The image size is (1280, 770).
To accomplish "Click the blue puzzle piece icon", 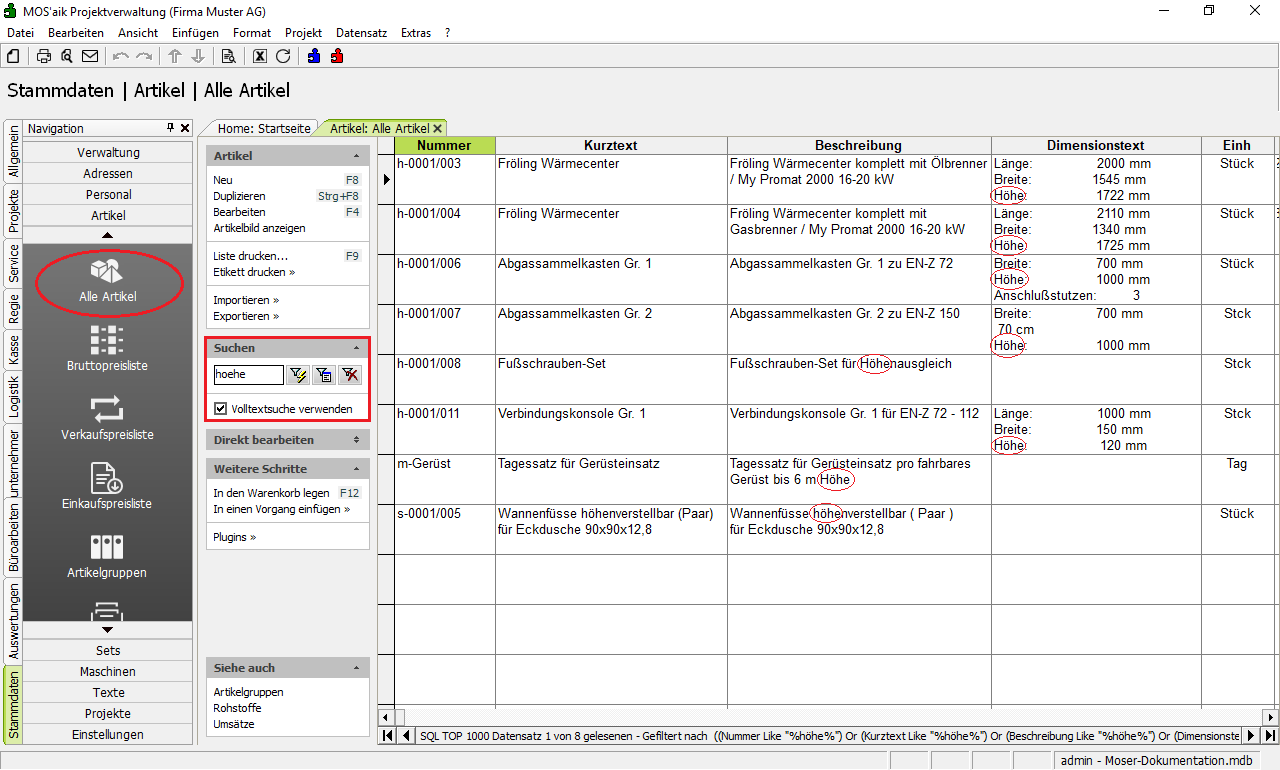I will [x=314, y=56].
